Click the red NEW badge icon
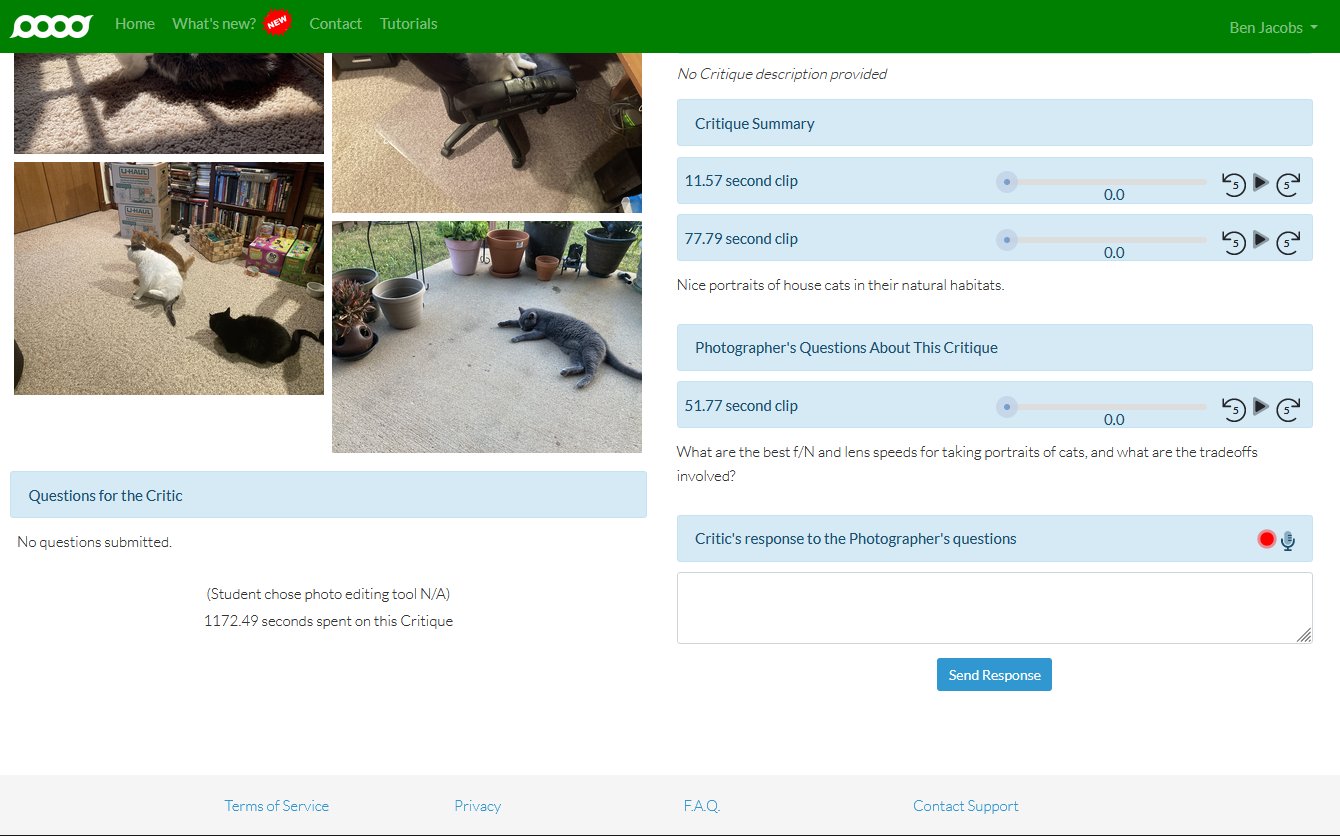The width and height of the screenshot is (1340, 836). click(278, 23)
